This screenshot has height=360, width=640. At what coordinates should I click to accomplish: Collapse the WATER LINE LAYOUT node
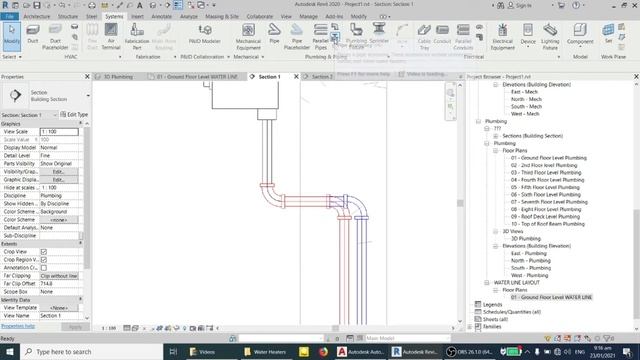coord(487,282)
